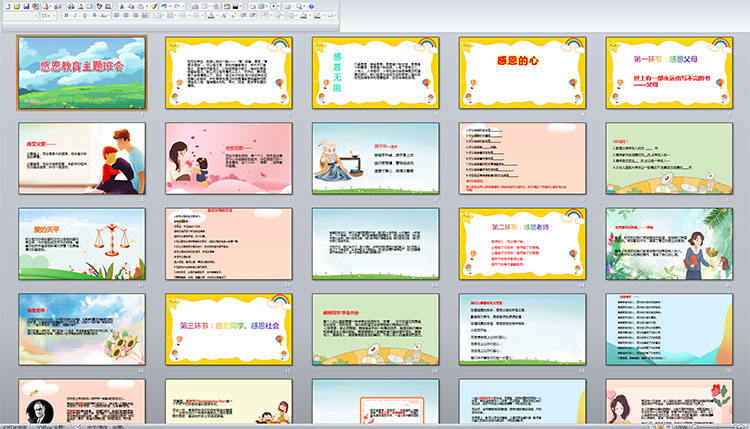Open the font size dropdown showing 15
Image resolution: width=750 pixels, height=429 pixels.
click(47, 16)
